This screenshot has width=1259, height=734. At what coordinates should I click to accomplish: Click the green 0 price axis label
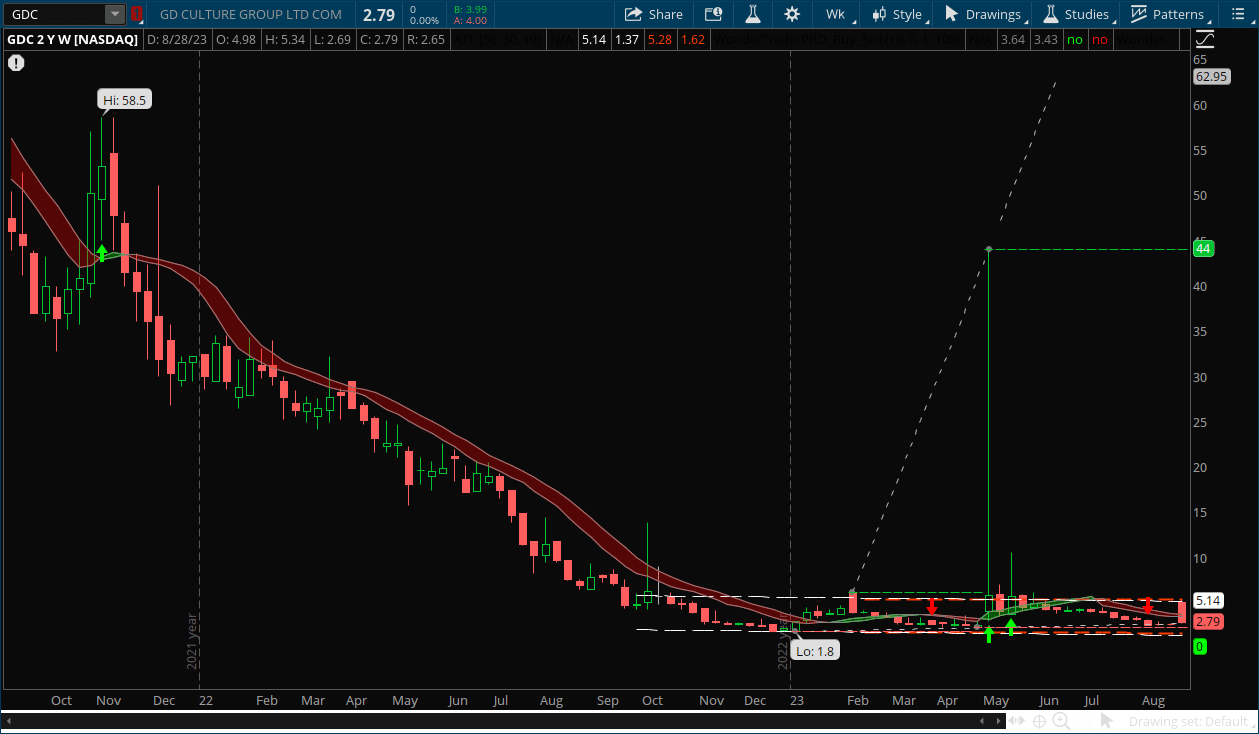1200,646
